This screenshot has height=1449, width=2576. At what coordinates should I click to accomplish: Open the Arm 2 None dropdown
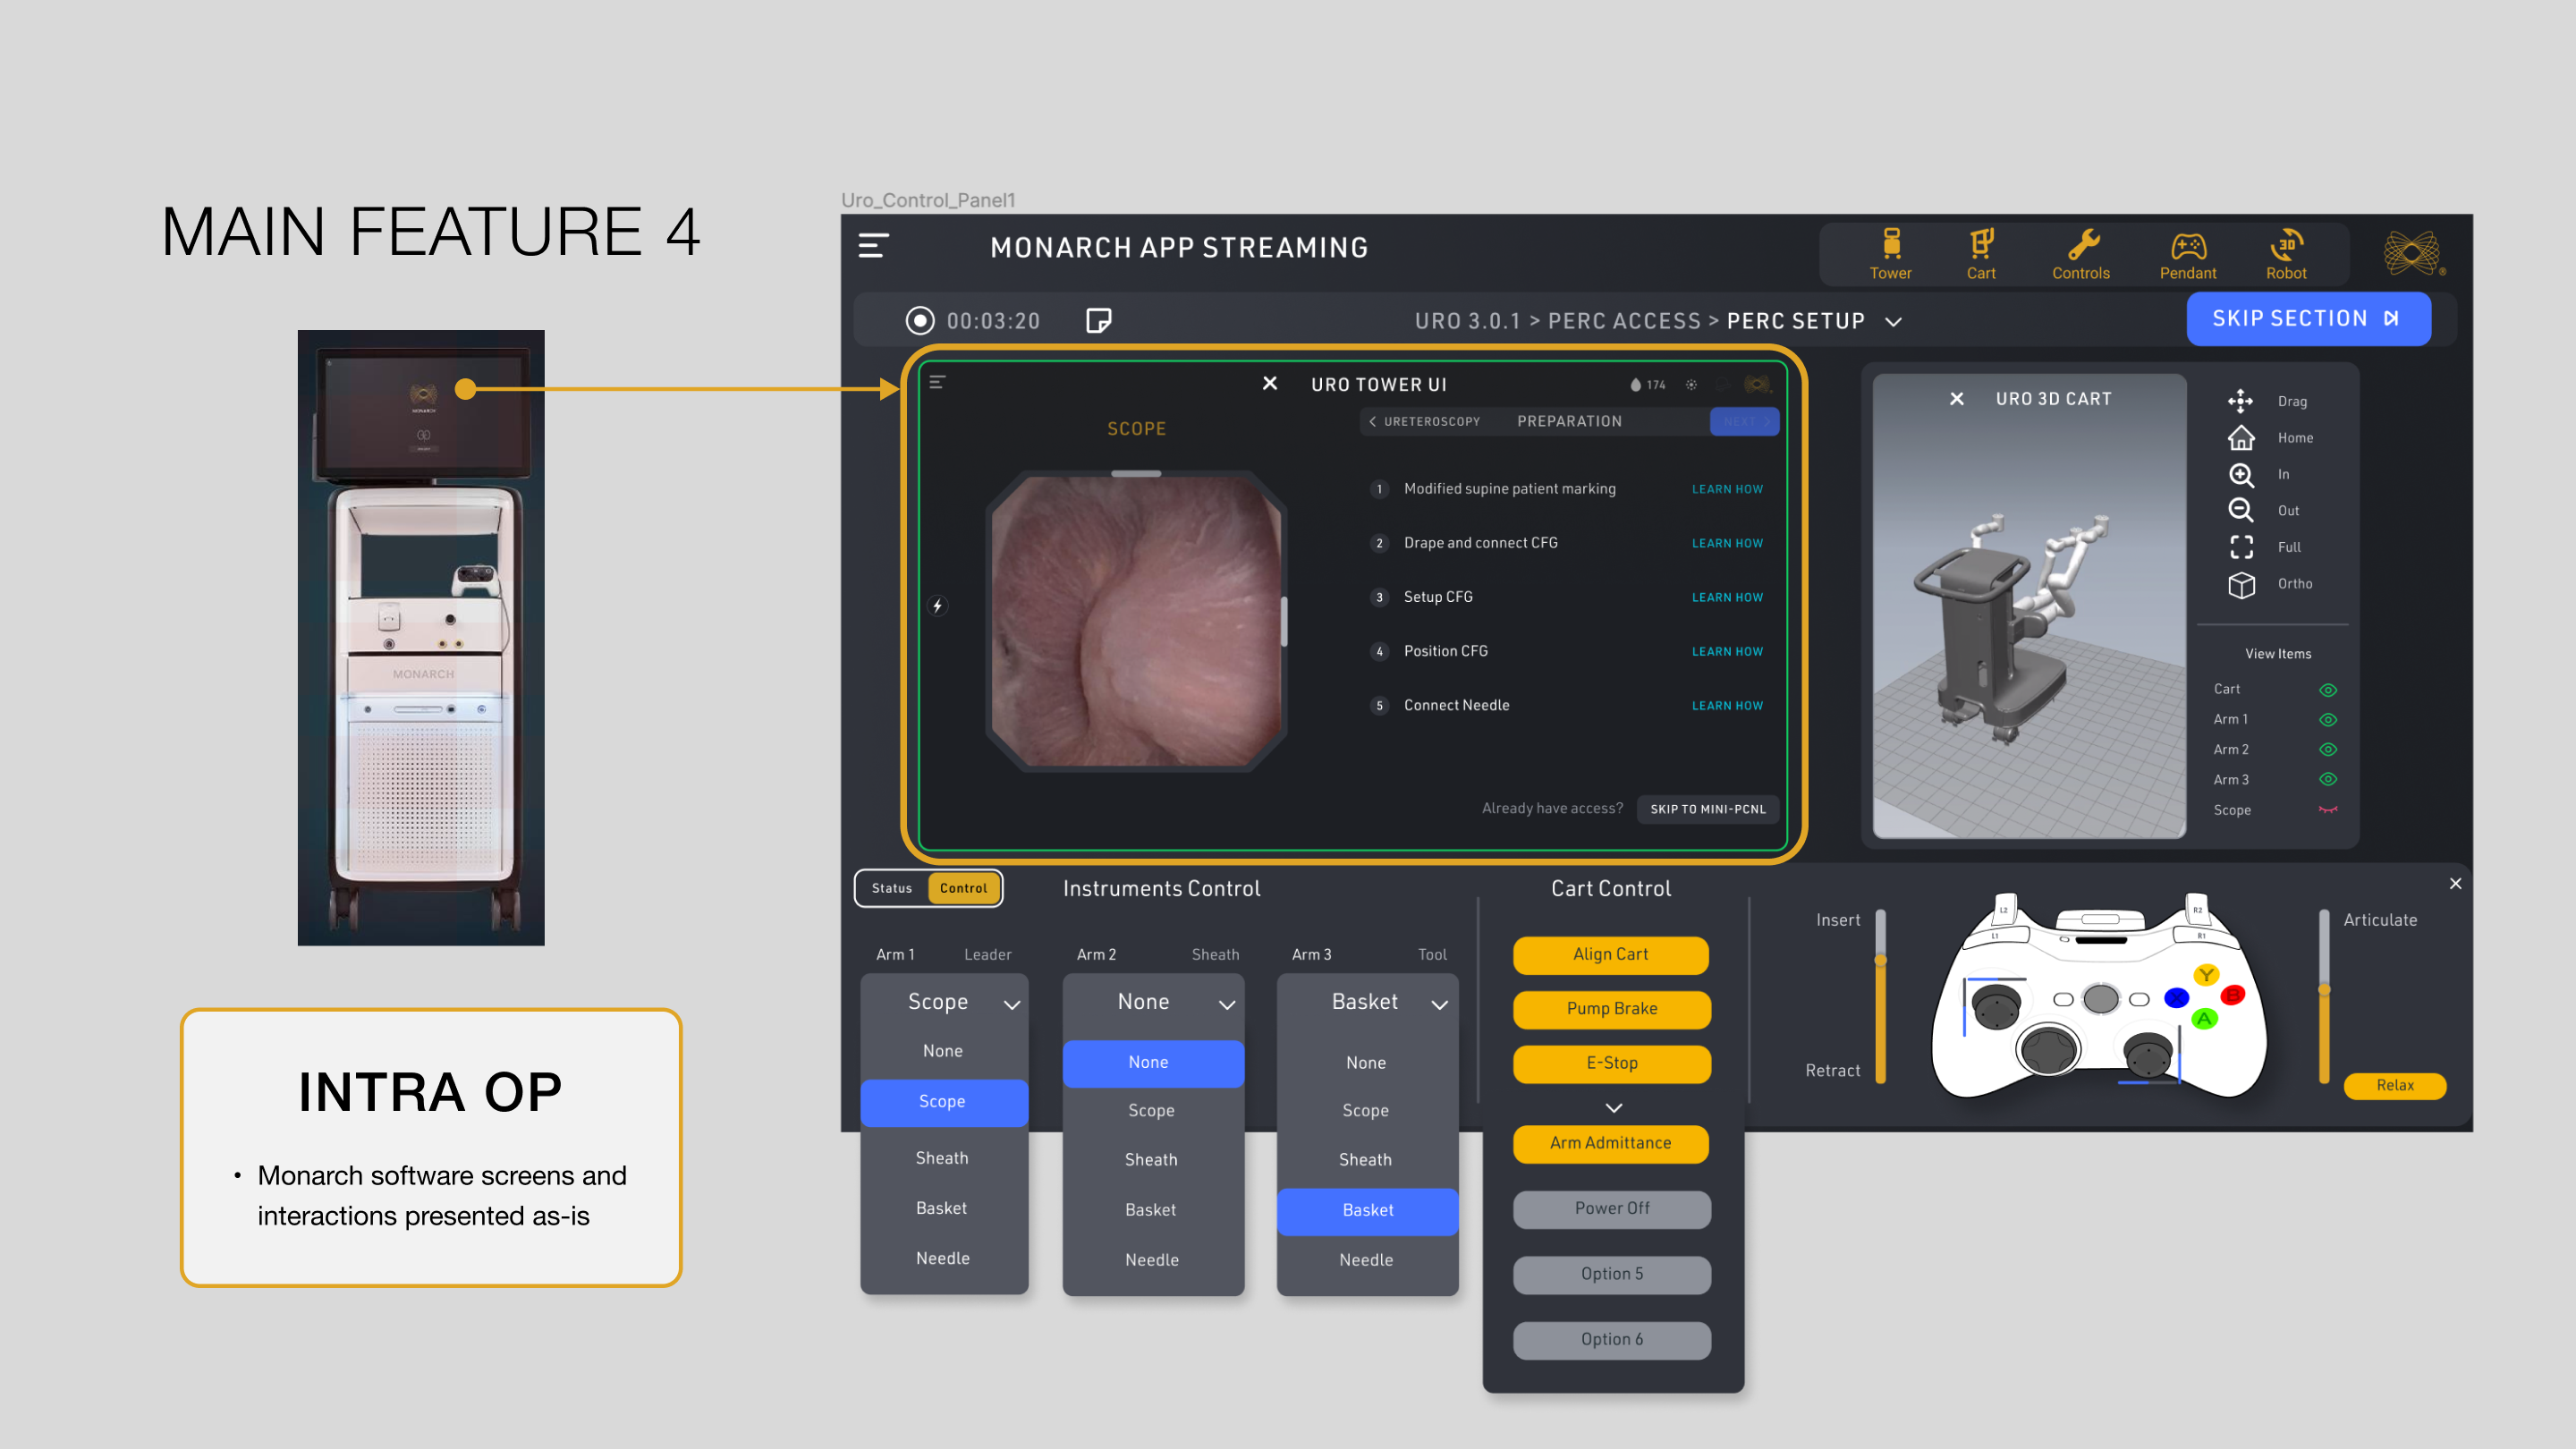(x=1153, y=1002)
